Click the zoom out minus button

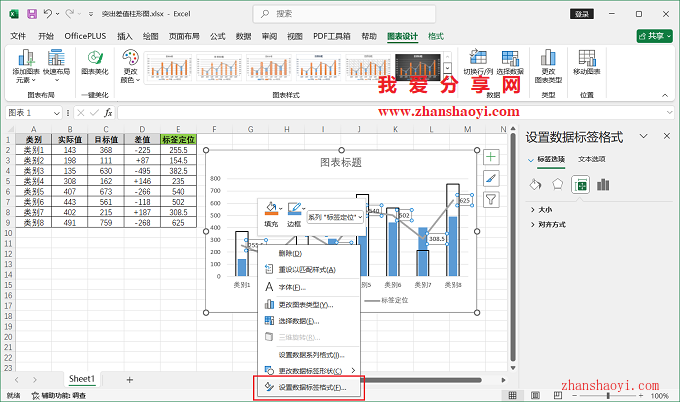coord(575,395)
